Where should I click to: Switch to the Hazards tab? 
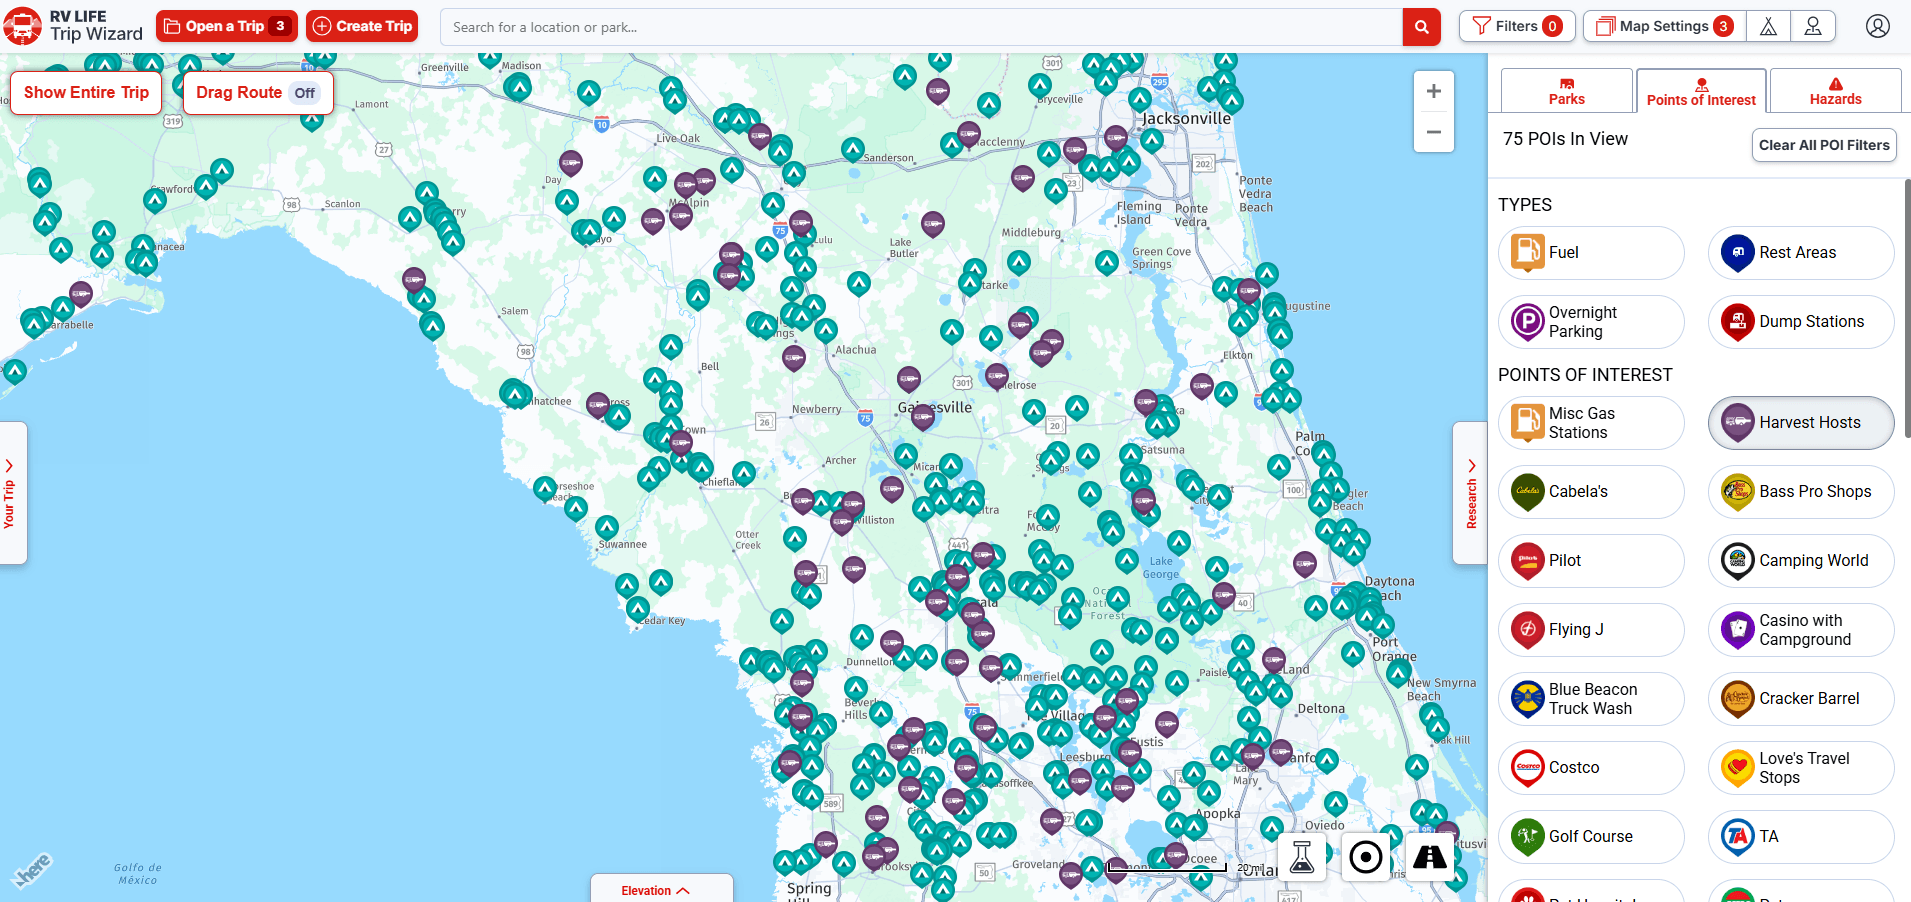pos(1835,91)
